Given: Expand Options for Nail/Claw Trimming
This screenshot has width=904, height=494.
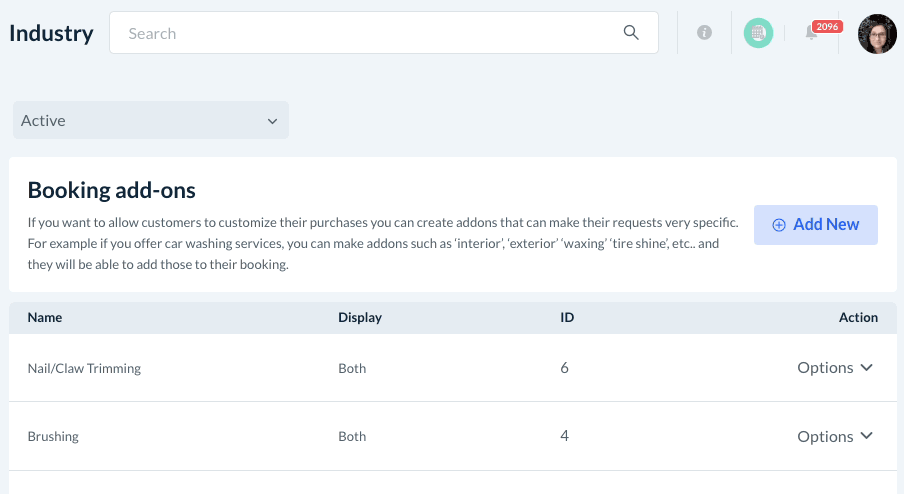Looking at the screenshot, I should tap(835, 368).
